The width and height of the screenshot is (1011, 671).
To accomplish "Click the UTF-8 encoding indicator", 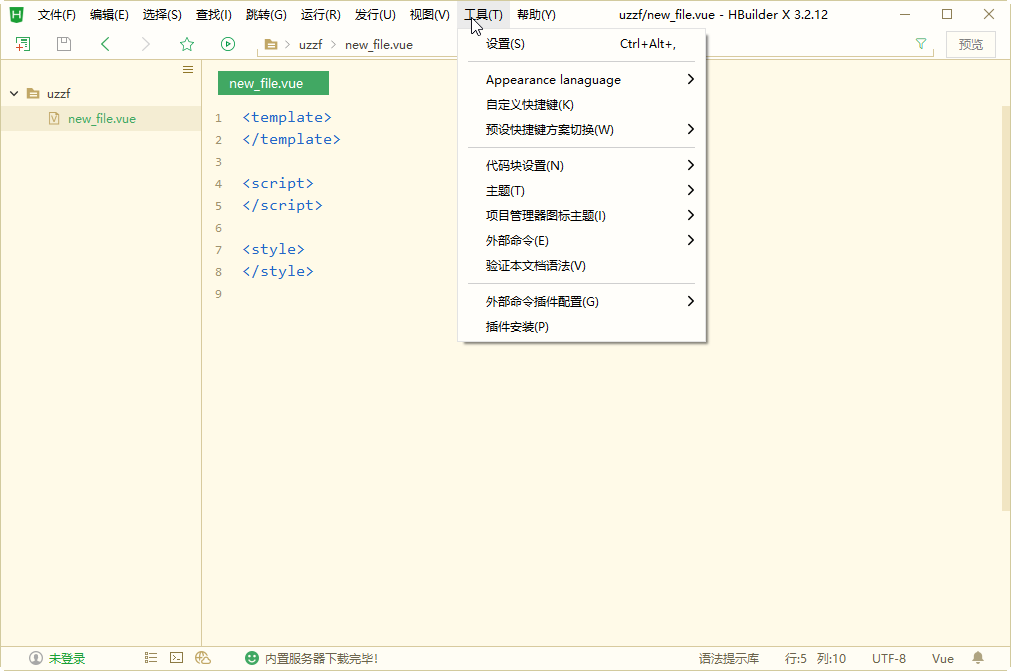I will point(888,658).
